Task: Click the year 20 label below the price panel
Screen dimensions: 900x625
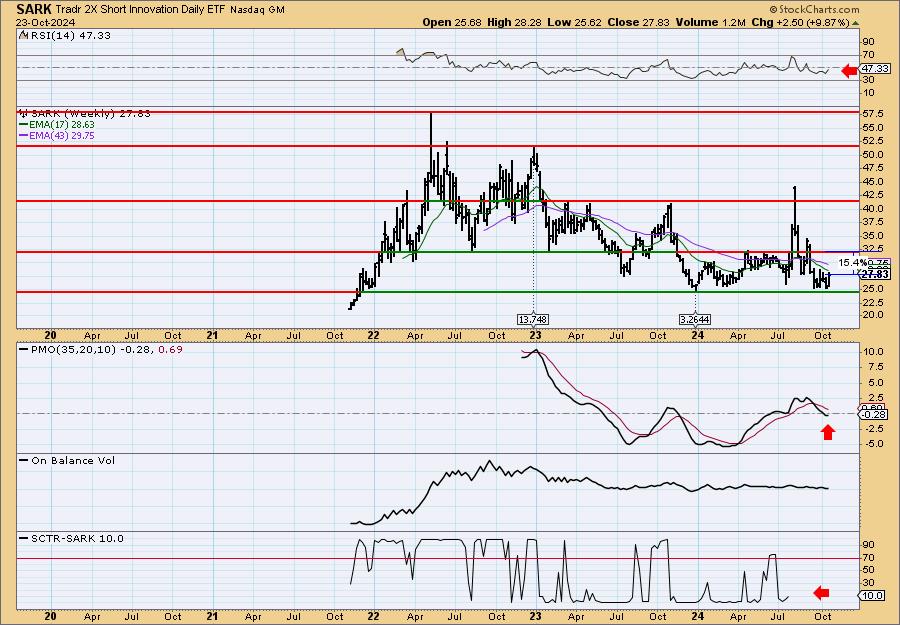Action: [50, 336]
